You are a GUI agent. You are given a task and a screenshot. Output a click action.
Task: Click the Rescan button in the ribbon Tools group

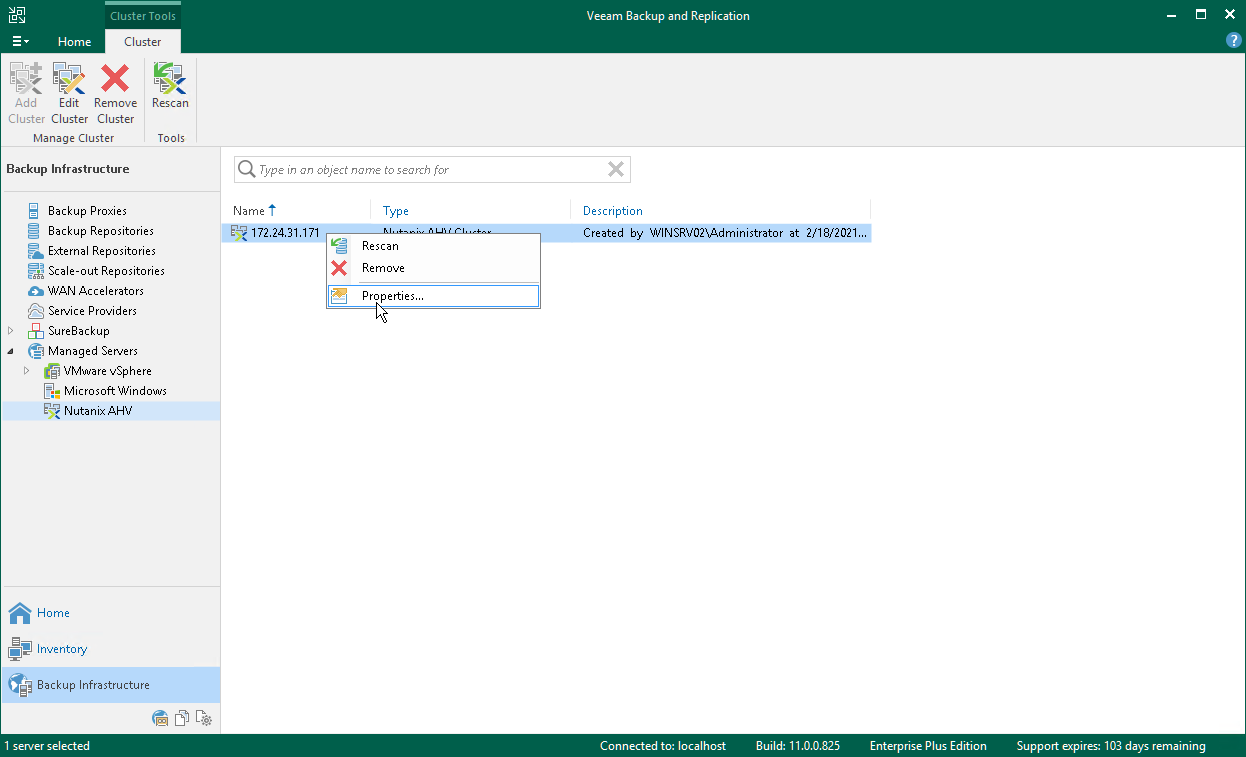point(170,86)
